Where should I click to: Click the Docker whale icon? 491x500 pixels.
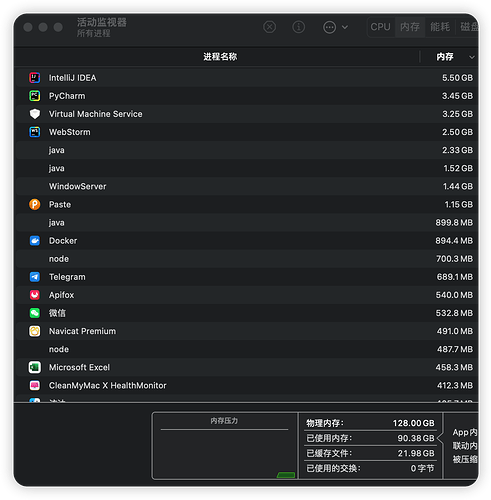coord(35,241)
